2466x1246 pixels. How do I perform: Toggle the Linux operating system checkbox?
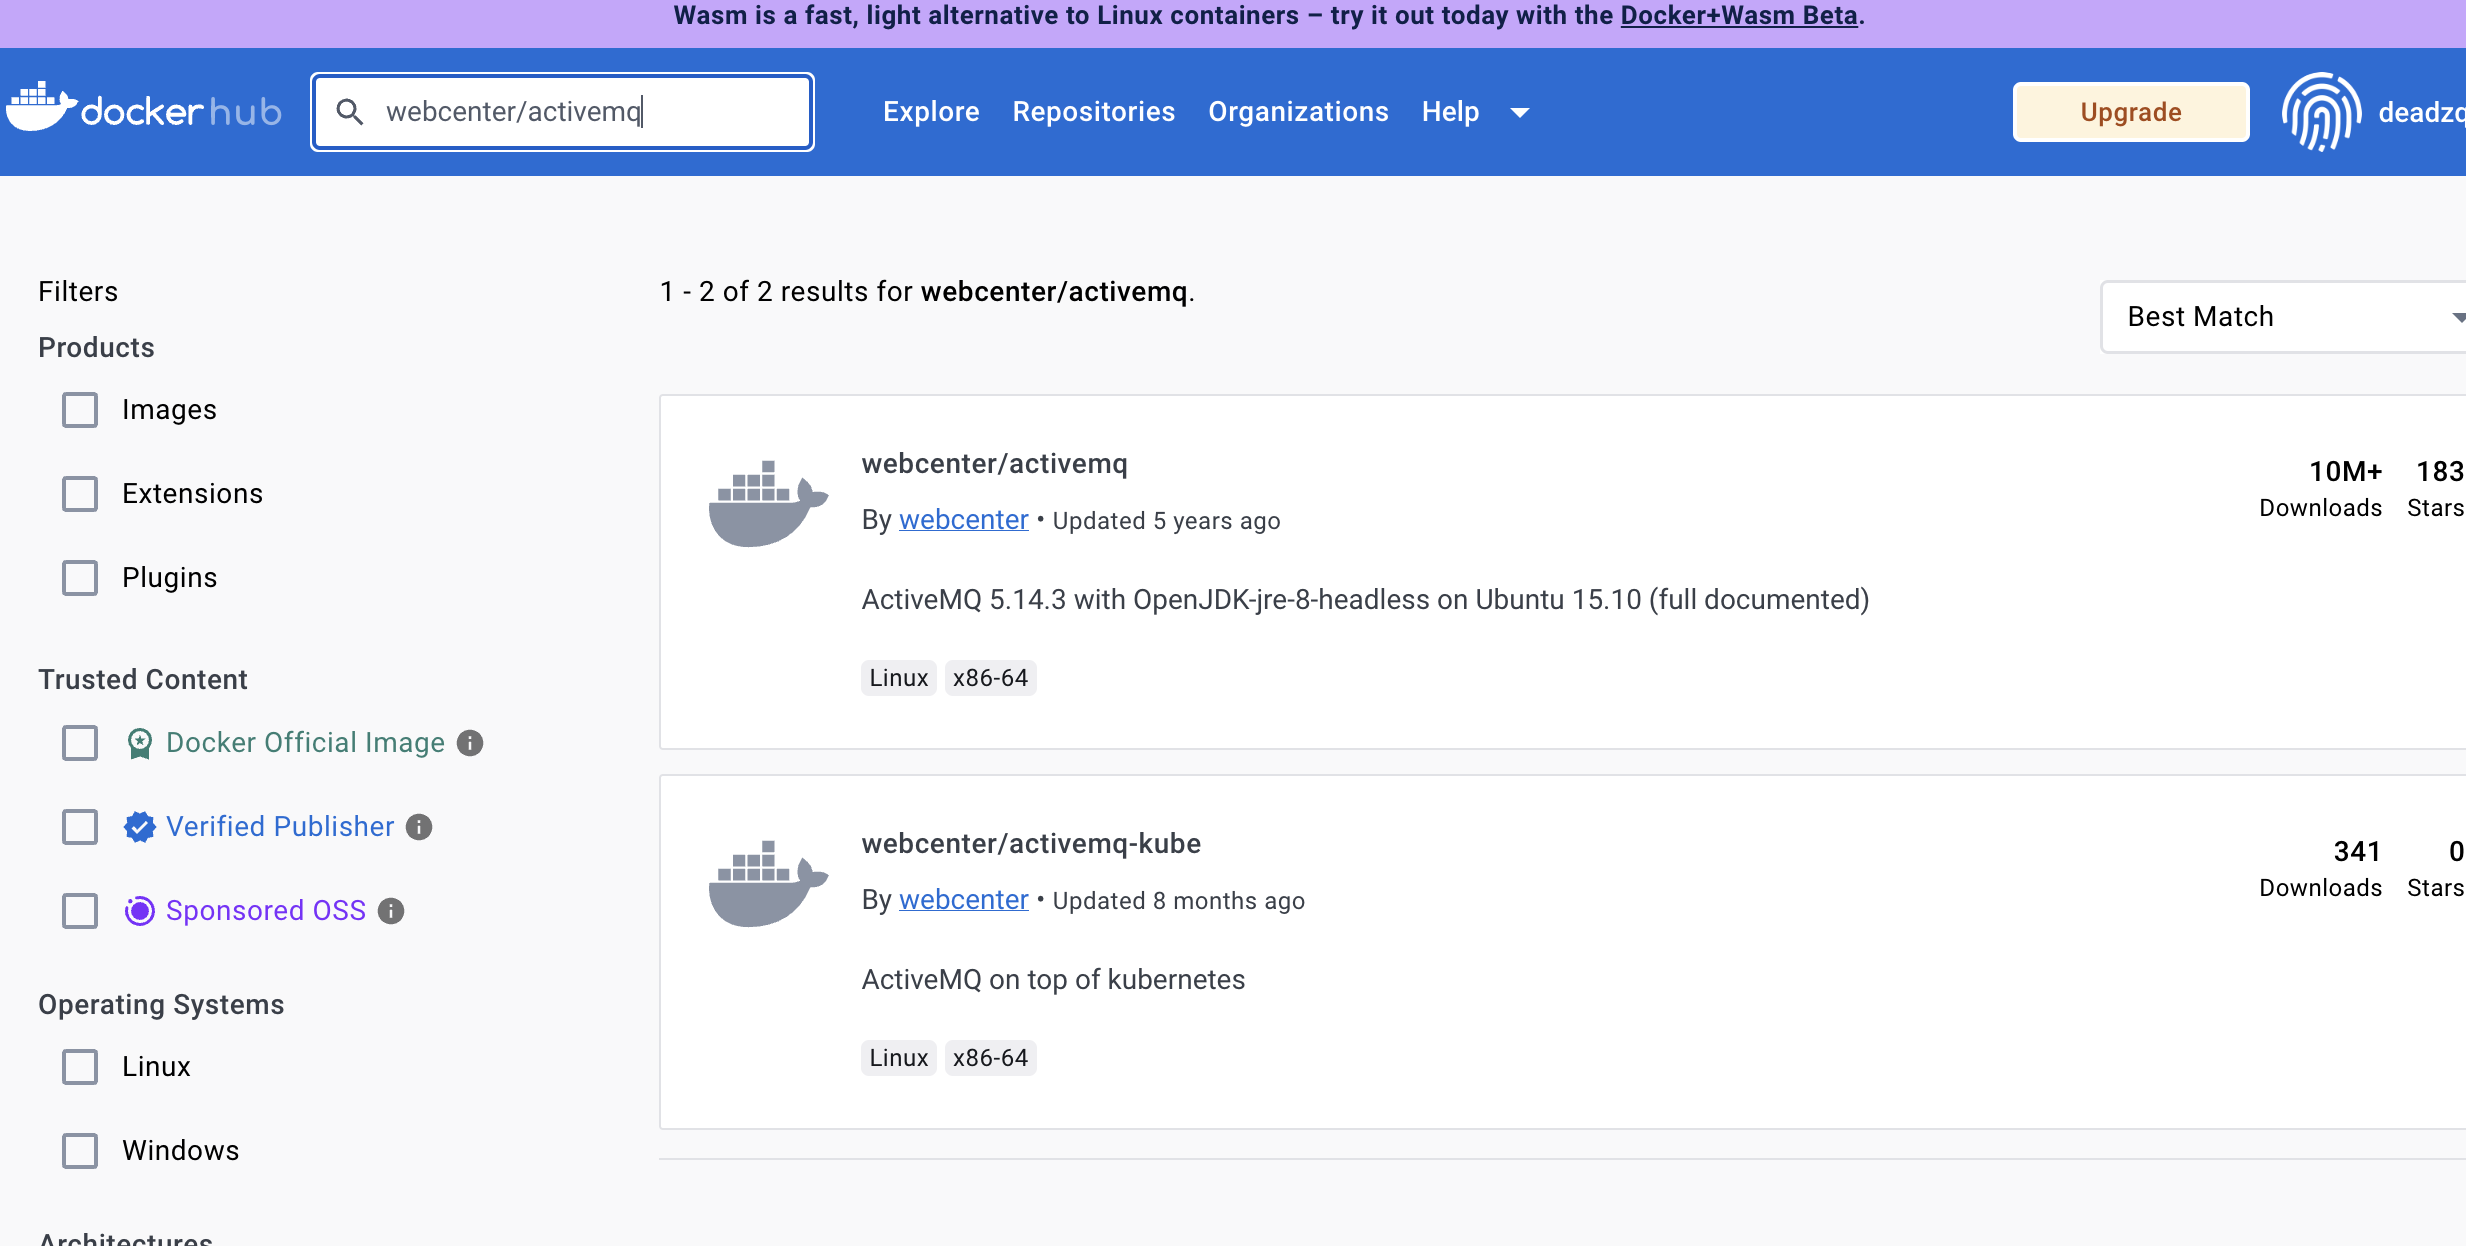click(80, 1067)
